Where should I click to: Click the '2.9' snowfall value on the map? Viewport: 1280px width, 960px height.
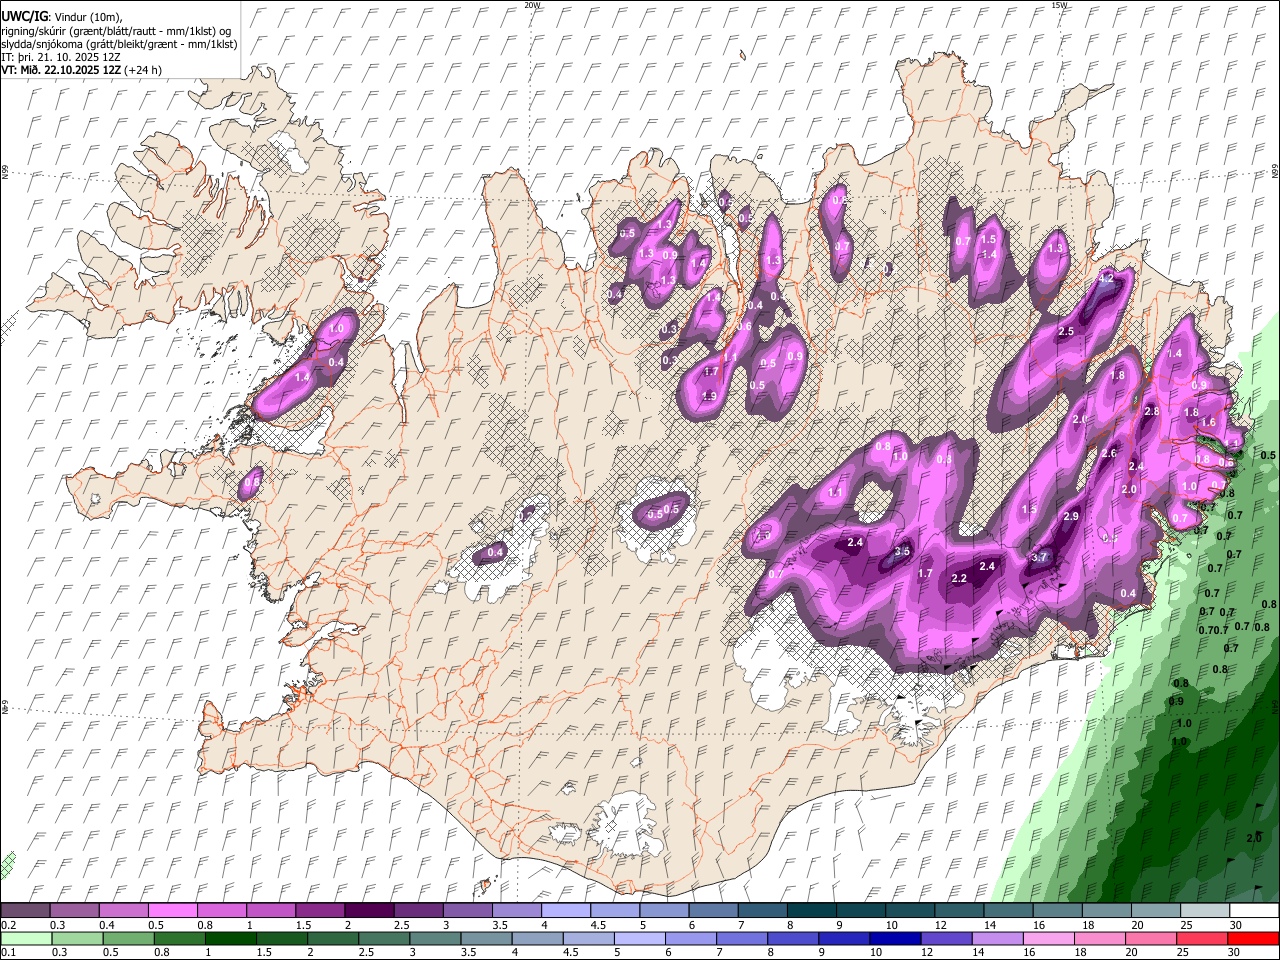[1071, 516]
